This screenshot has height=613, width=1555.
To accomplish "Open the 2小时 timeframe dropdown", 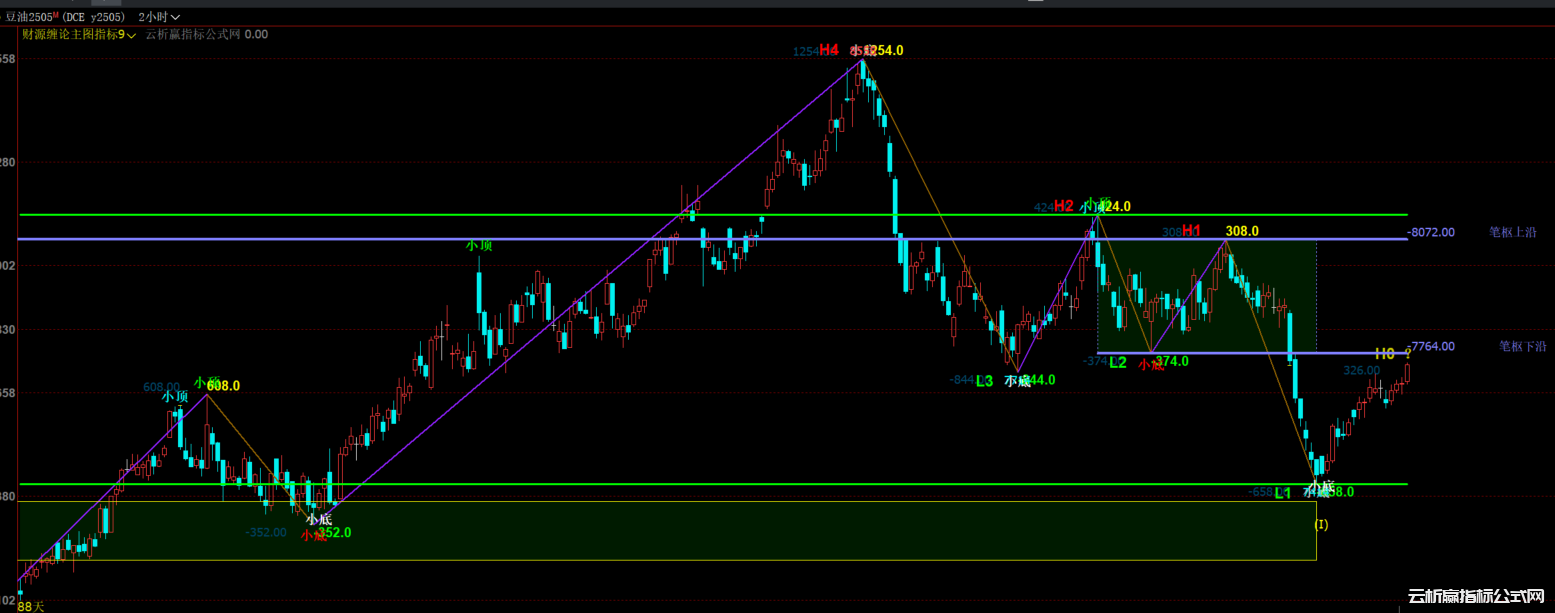I will pyautogui.click(x=160, y=17).
